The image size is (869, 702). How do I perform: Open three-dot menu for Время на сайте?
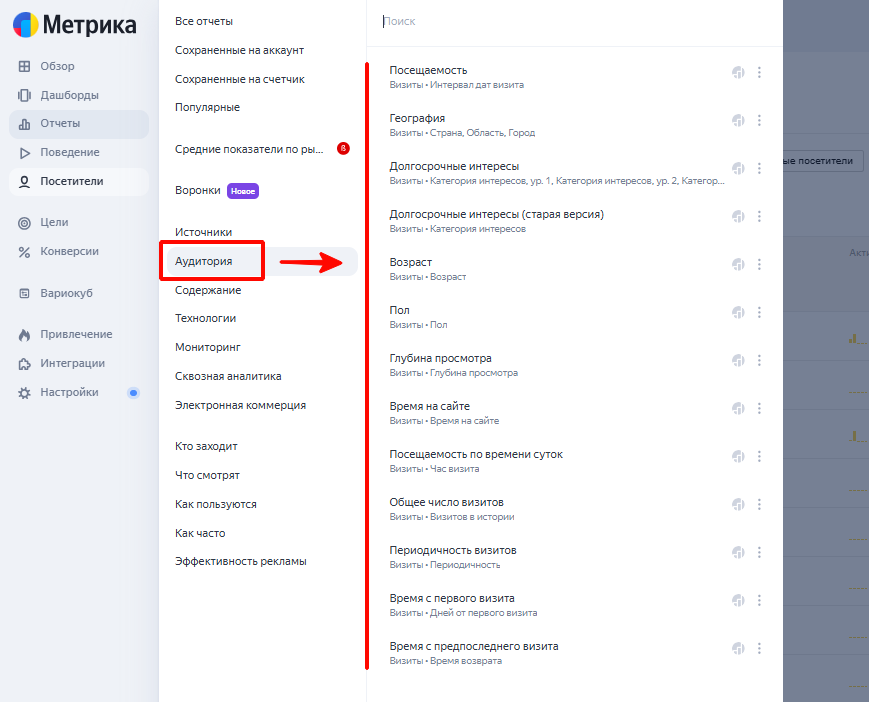[759, 408]
